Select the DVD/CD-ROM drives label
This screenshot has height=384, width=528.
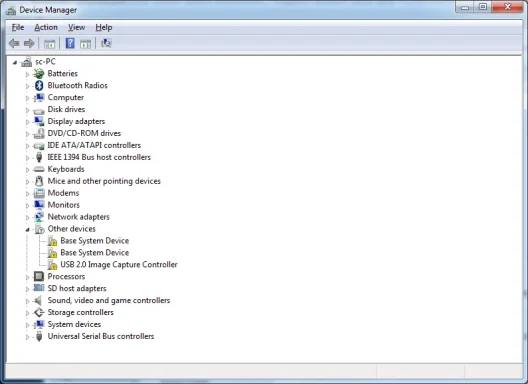(84, 133)
